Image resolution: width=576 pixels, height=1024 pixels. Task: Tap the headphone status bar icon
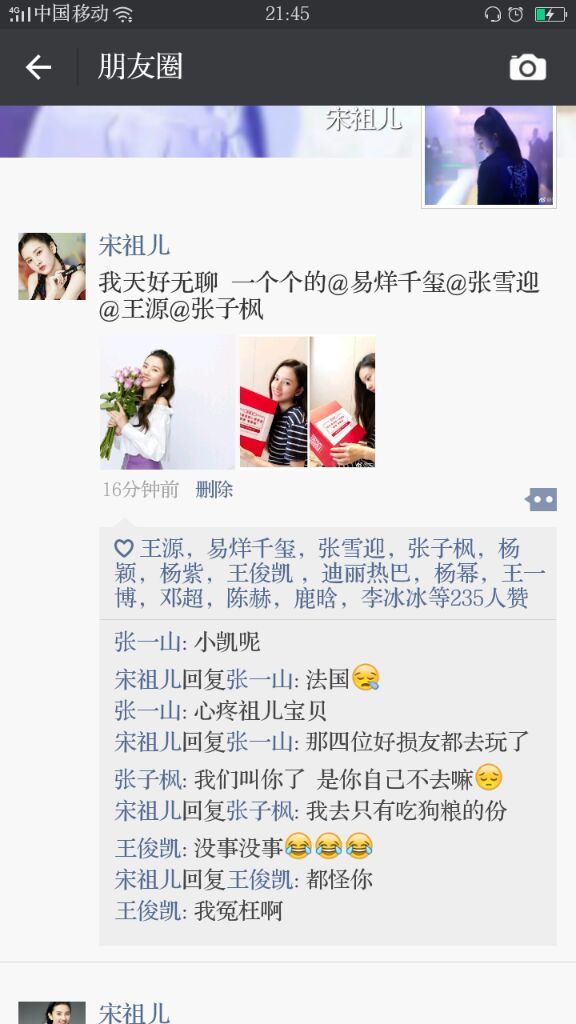(x=492, y=14)
